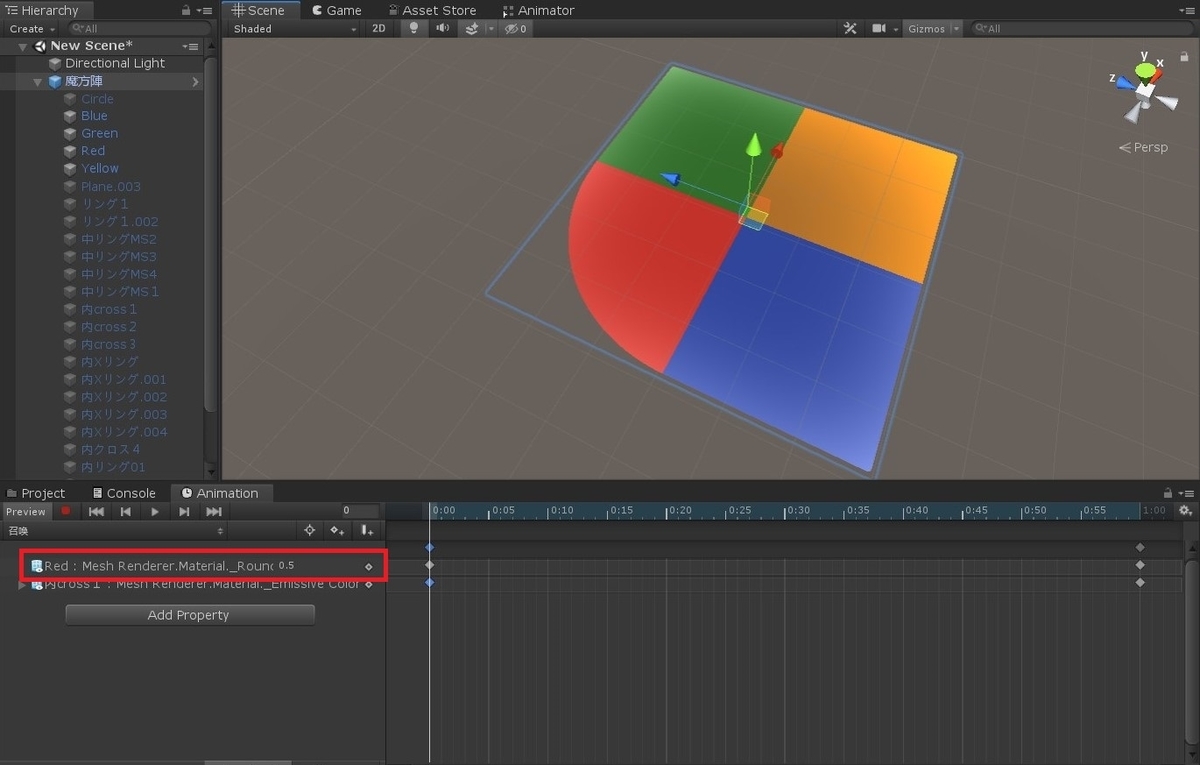Toggle scene lighting bulb icon
The image size is (1200, 765).
click(x=415, y=29)
